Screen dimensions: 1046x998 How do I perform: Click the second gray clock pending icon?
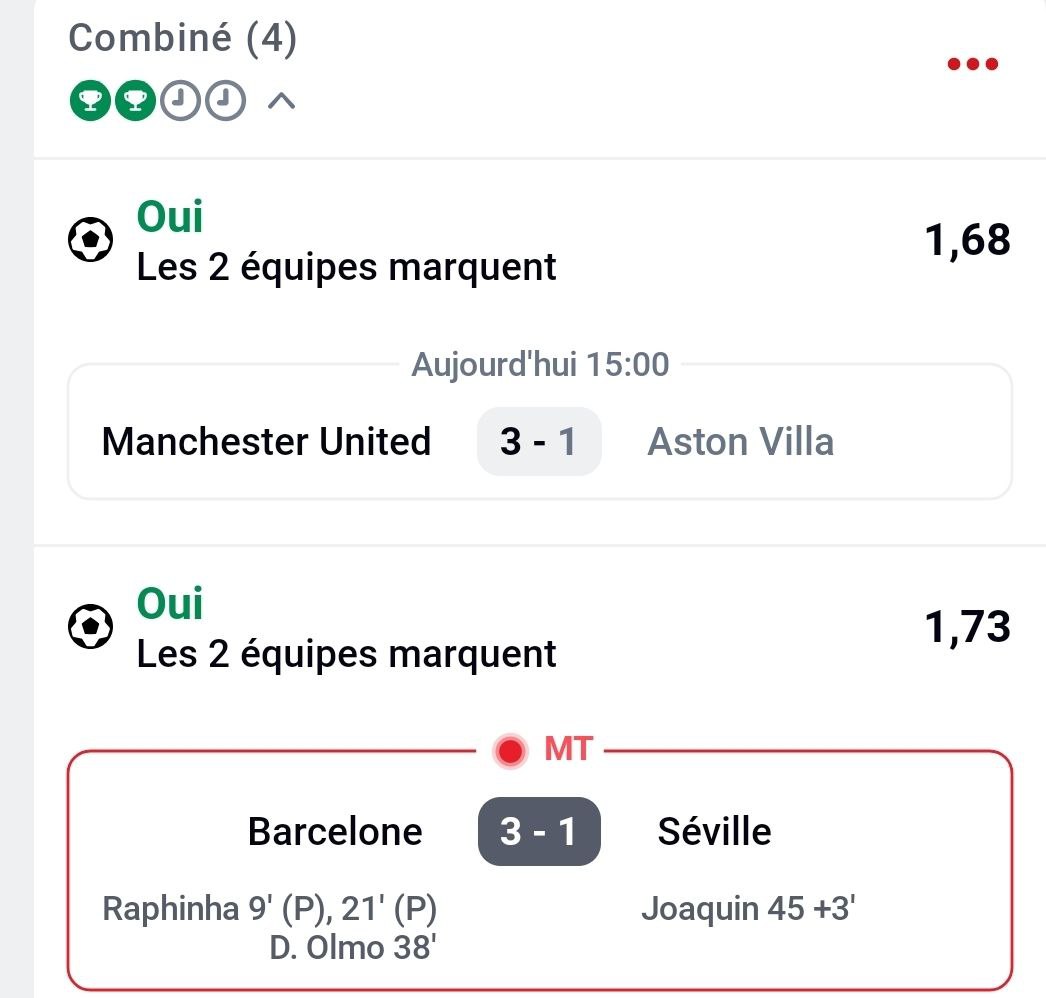(x=226, y=100)
